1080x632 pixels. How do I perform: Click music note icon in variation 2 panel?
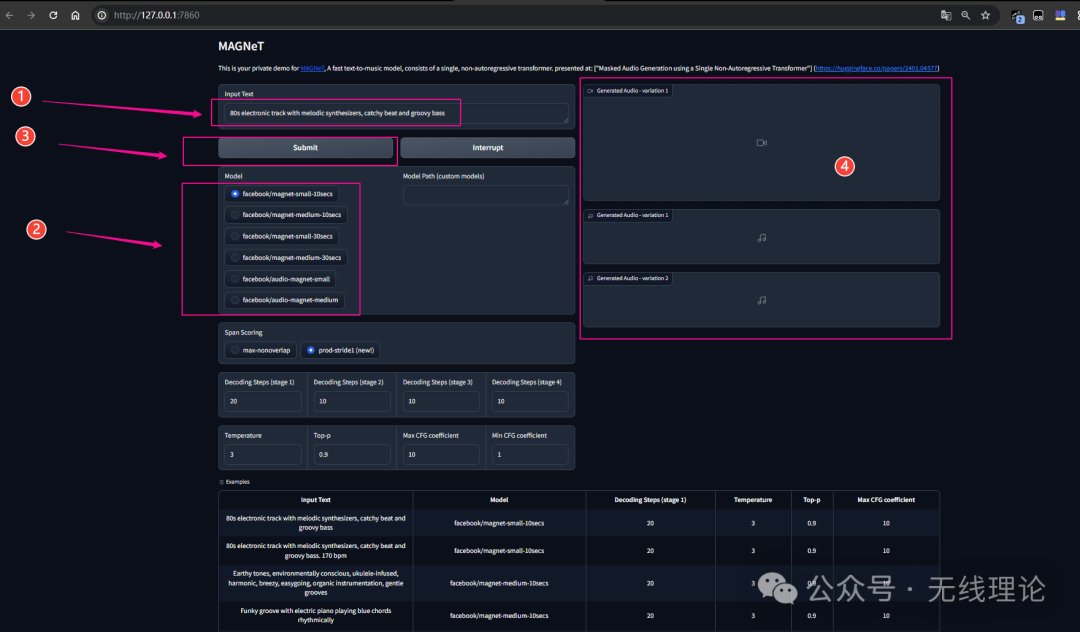click(x=761, y=300)
